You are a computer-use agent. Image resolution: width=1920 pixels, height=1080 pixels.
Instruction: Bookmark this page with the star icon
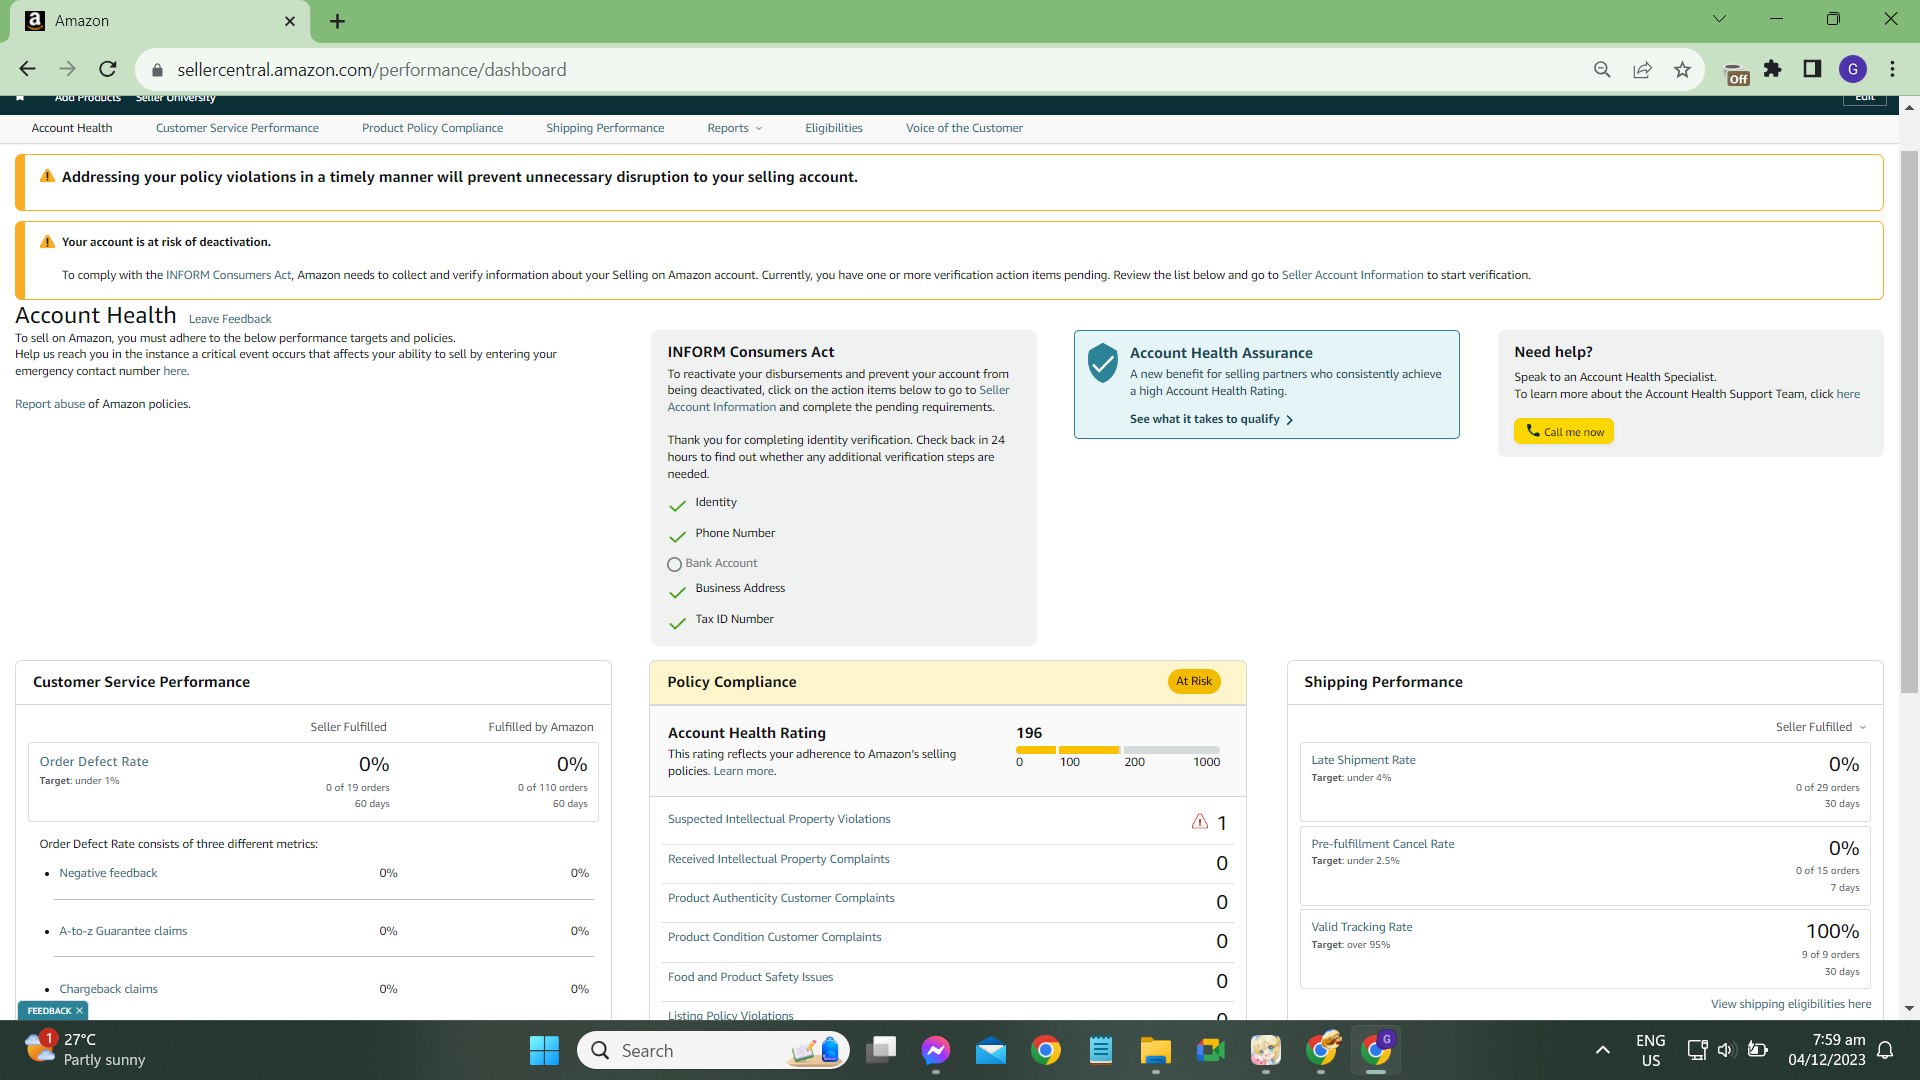coord(1682,69)
